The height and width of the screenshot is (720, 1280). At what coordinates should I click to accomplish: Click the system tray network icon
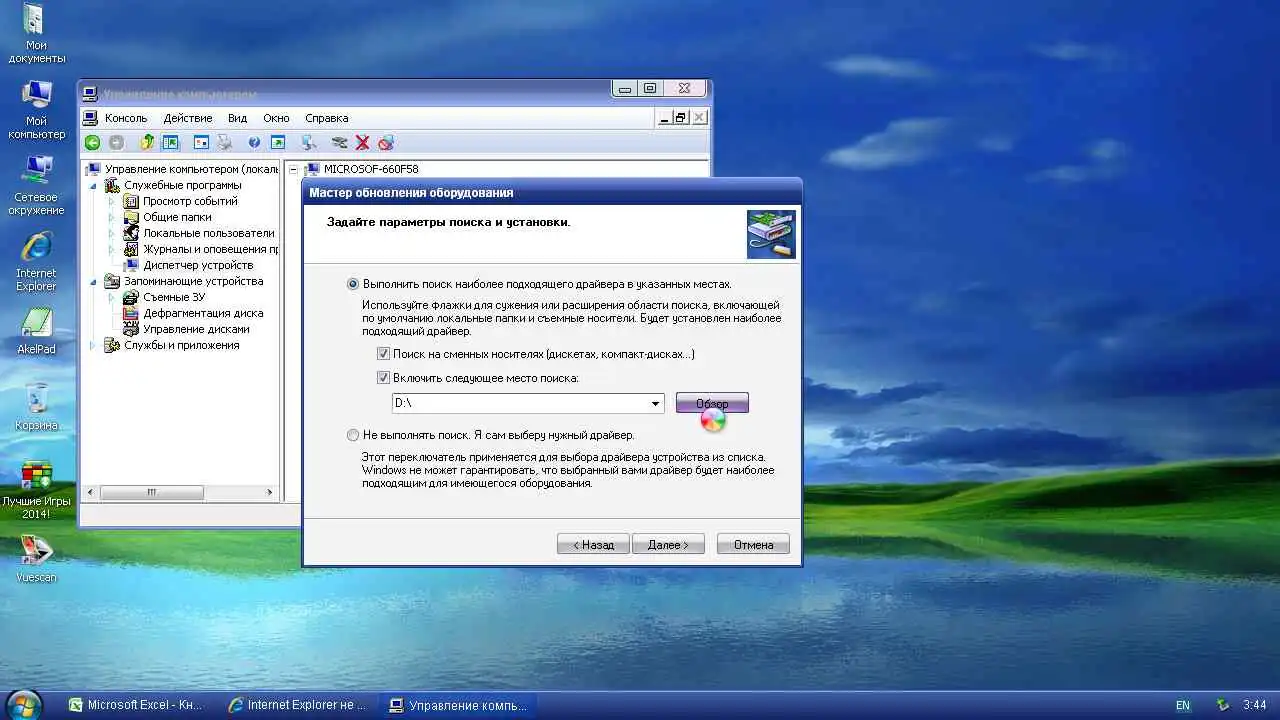pos(1223,705)
